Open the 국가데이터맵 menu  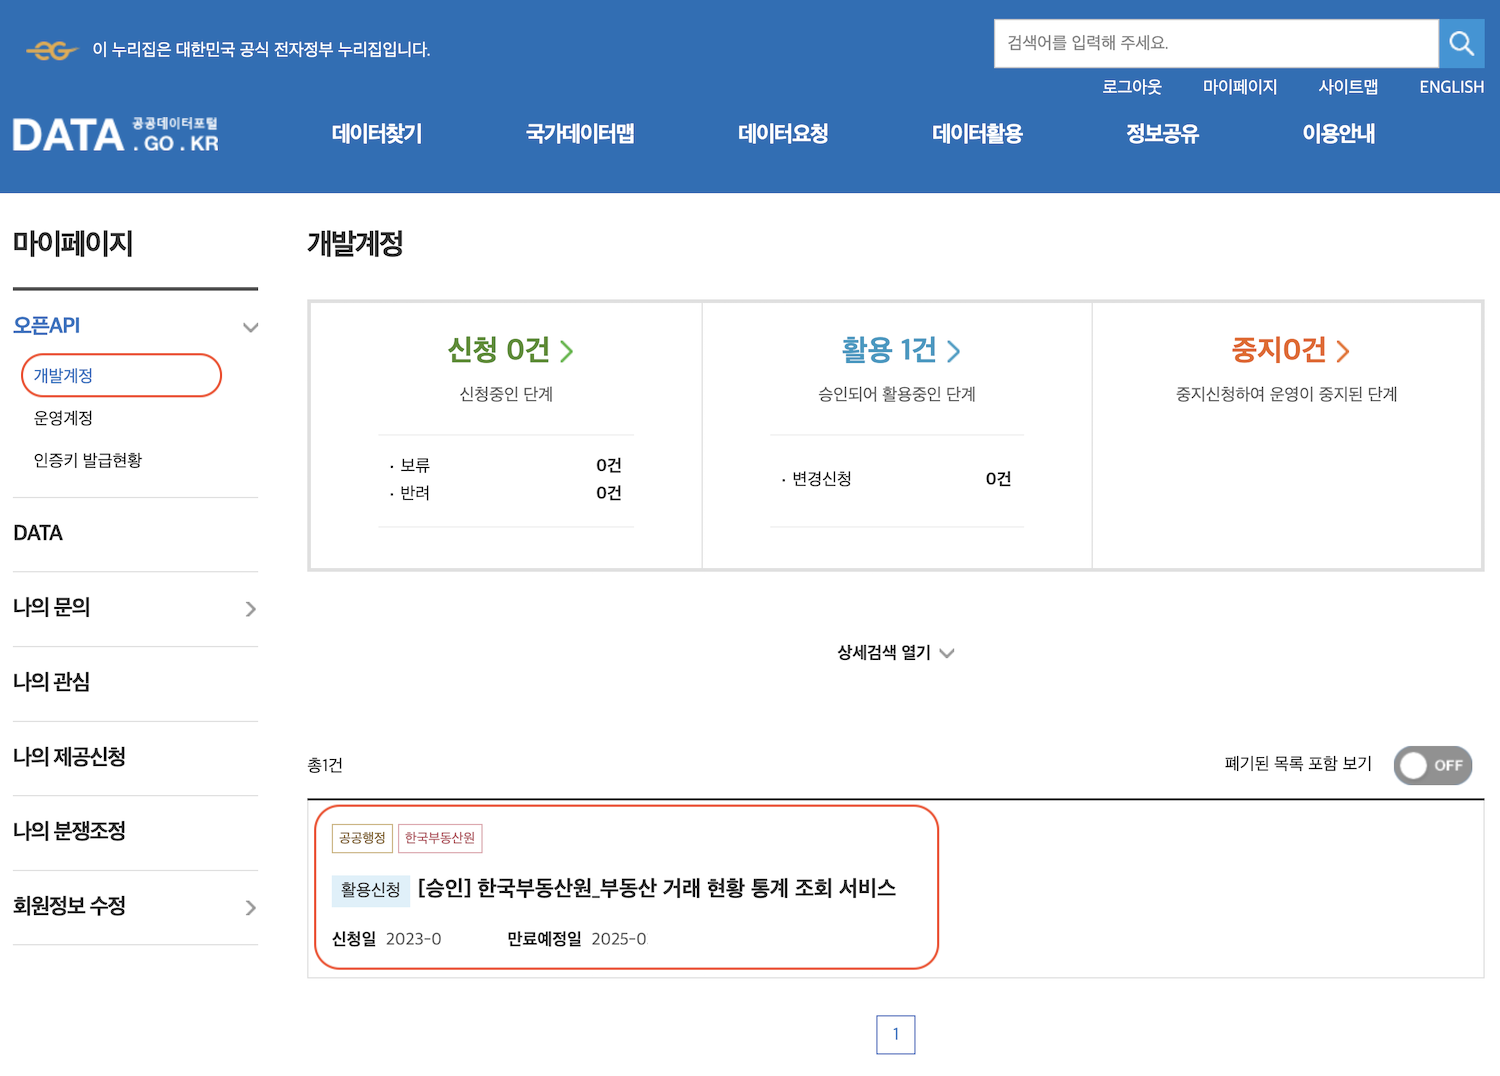click(x=580, y=133)
